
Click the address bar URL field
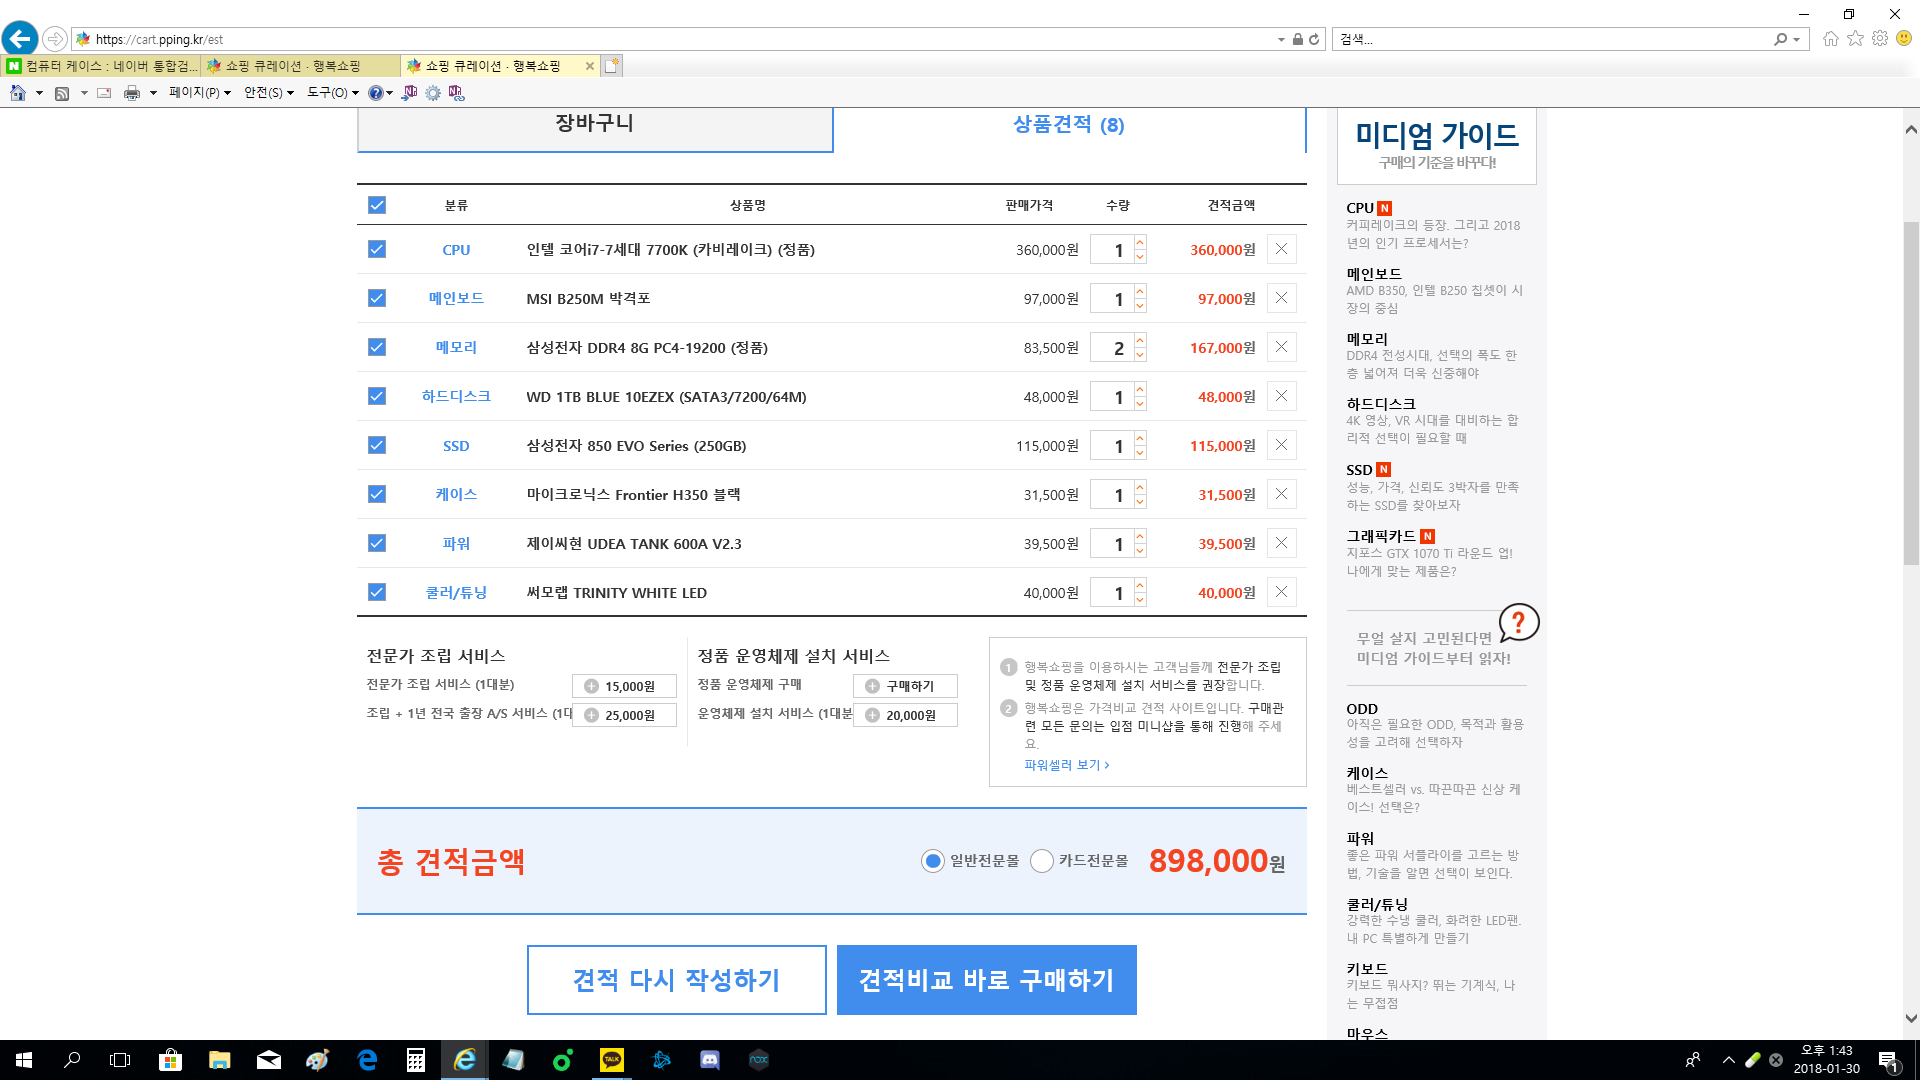pos(680,39)
